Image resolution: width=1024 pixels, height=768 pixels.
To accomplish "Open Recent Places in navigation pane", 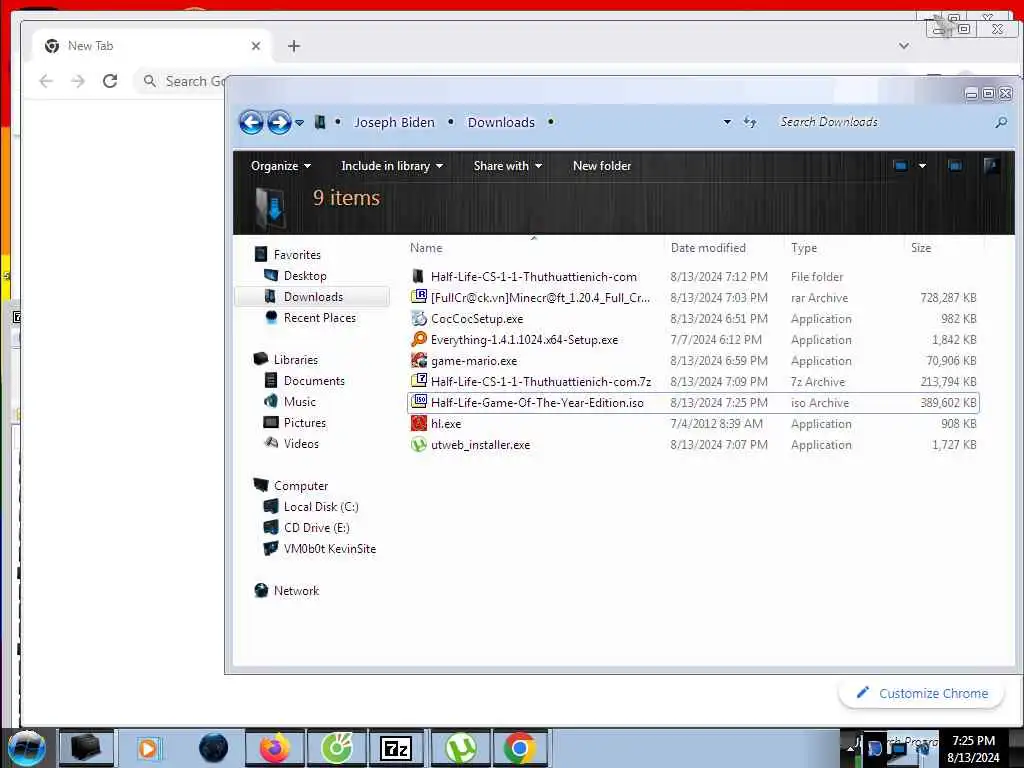I will [319, 317].
